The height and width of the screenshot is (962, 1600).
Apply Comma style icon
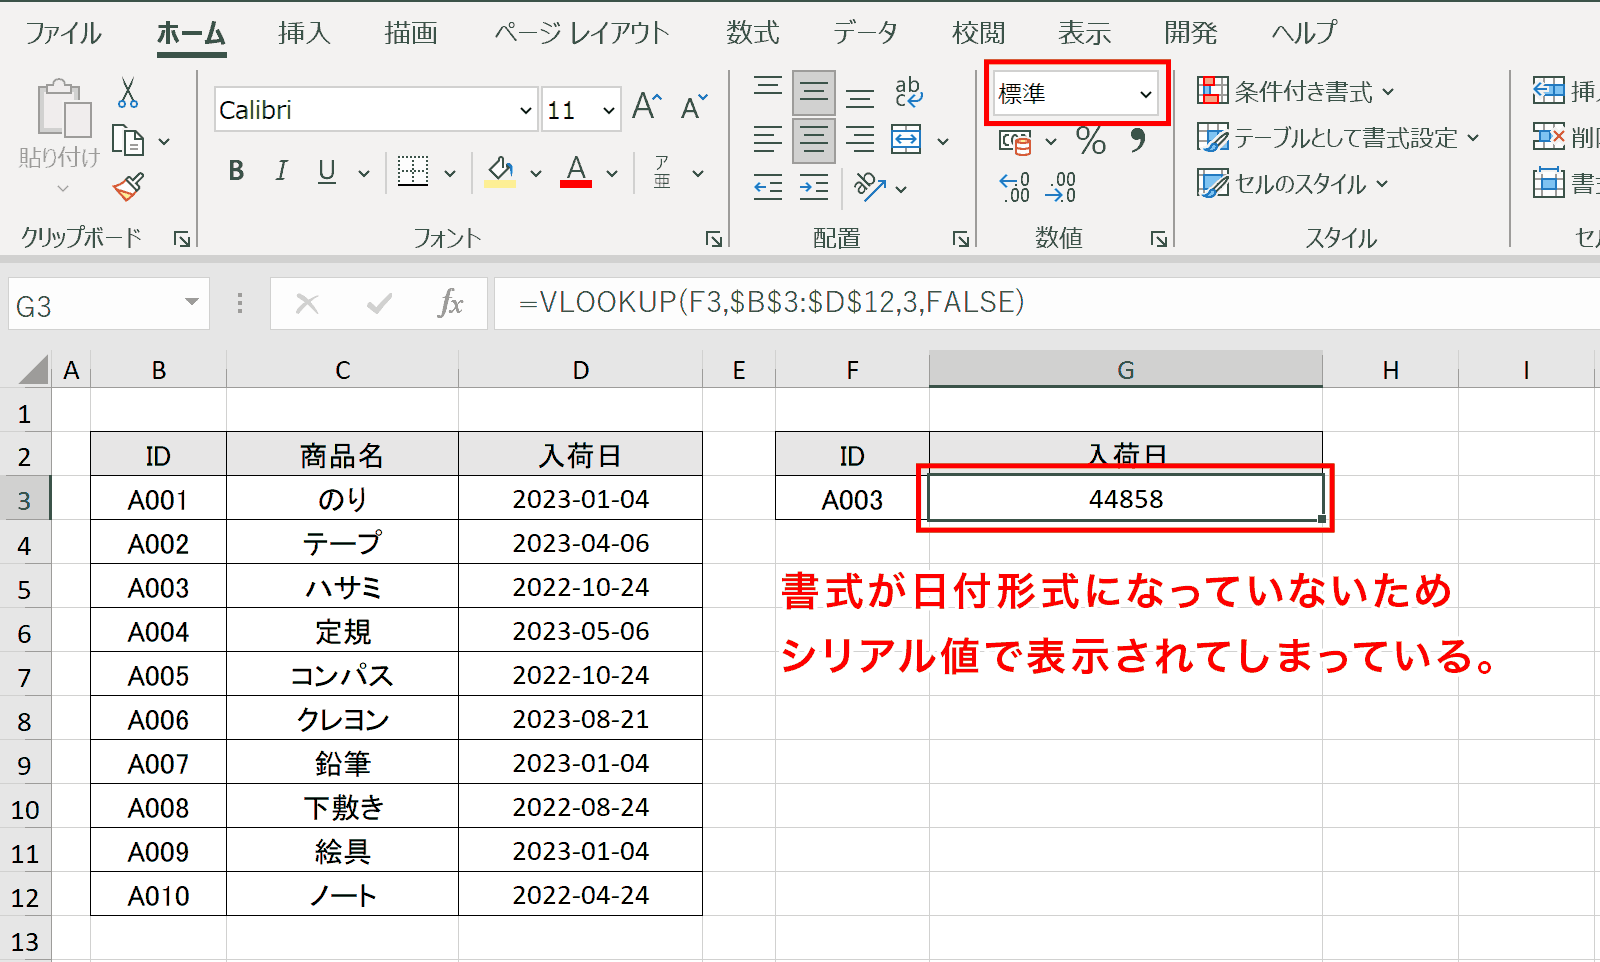coord(1137,140)
